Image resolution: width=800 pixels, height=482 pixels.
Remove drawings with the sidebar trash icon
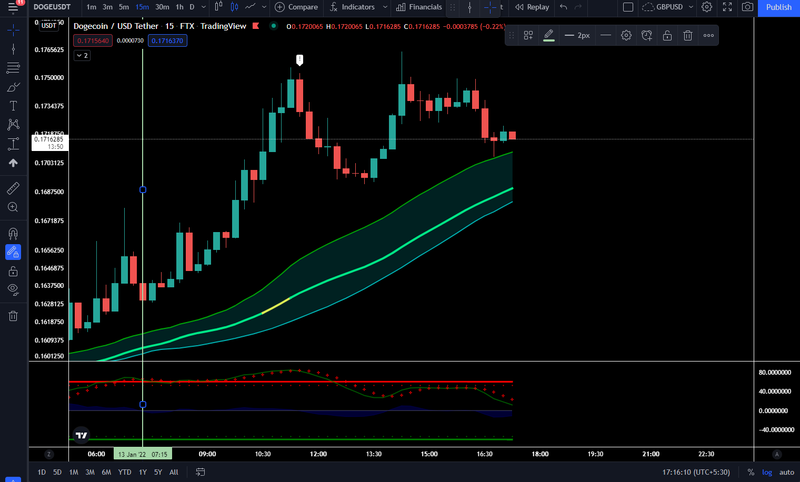click(13, 316)
